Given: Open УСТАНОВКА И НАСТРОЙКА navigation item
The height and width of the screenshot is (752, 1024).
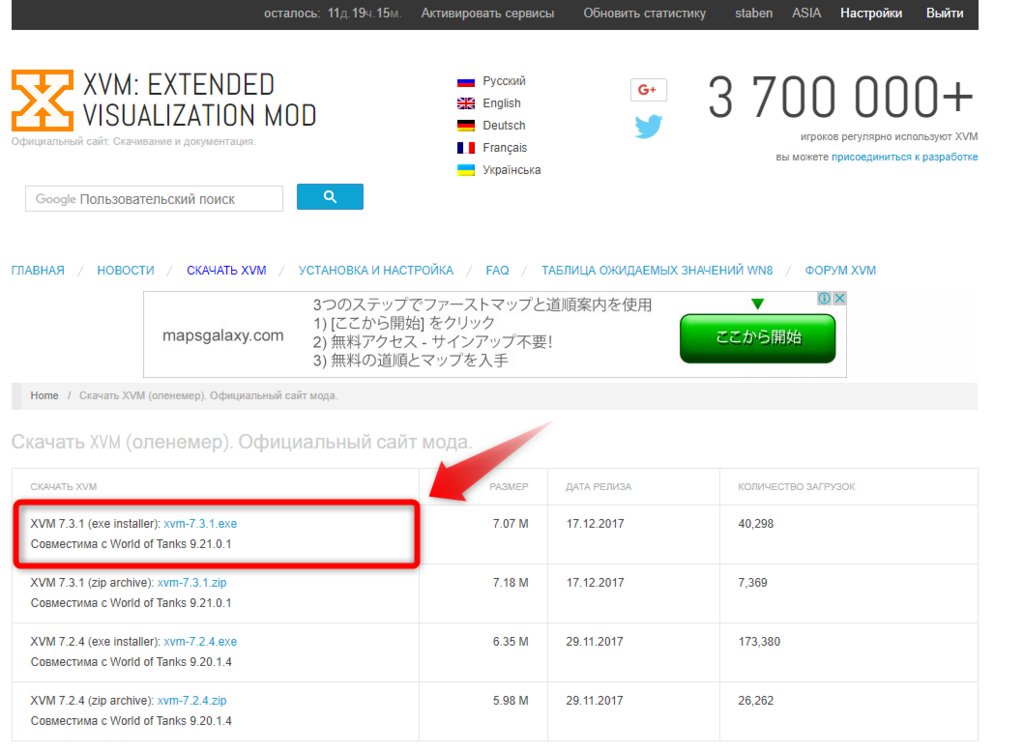Looking at the screenshot, I should (376, 270).
